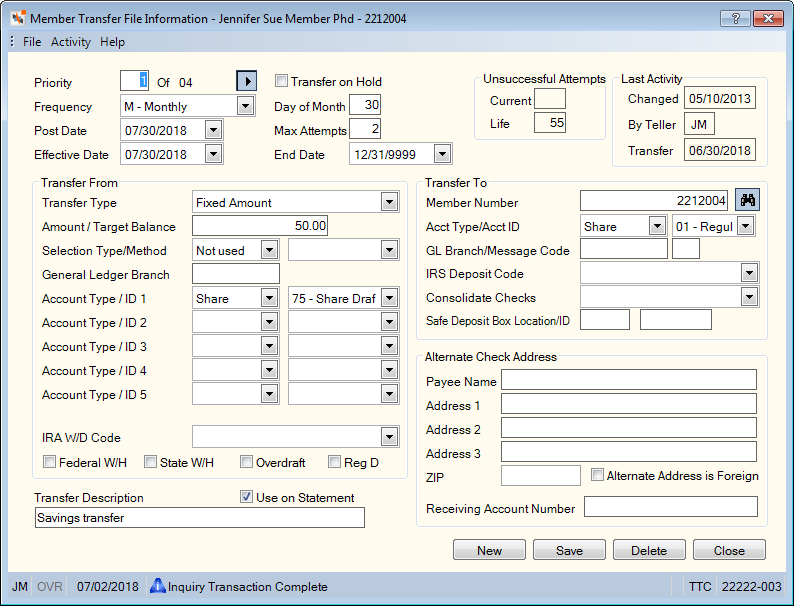This screenshot has height=606, width=794.
Task: Expand the Selection Type 'Not used' dropdown
Action: coord(269,250)
